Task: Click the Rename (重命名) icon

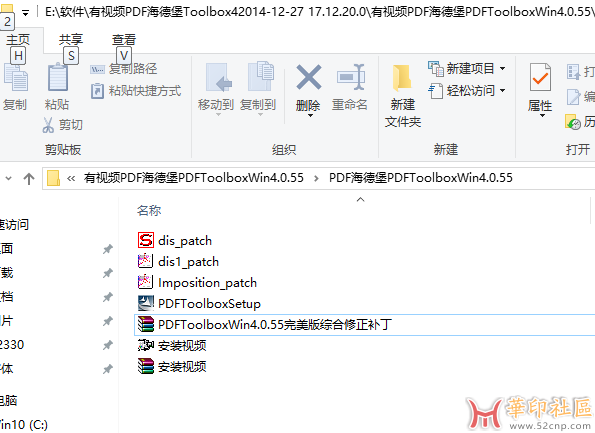Action: coord(351,77)
